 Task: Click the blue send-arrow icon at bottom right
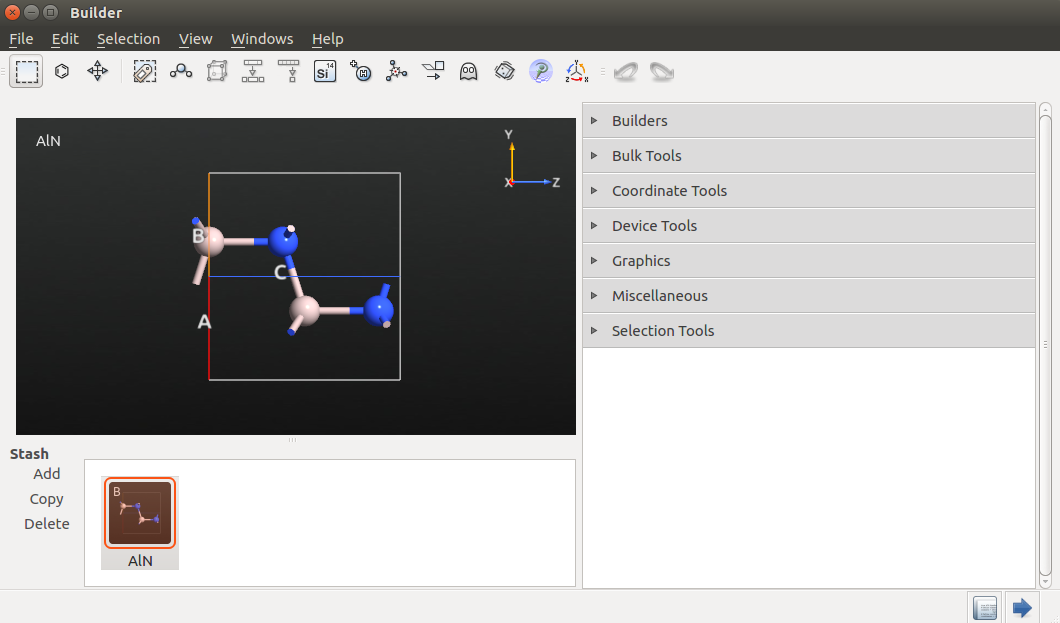pyautogui.click(x=1022, y=607)
